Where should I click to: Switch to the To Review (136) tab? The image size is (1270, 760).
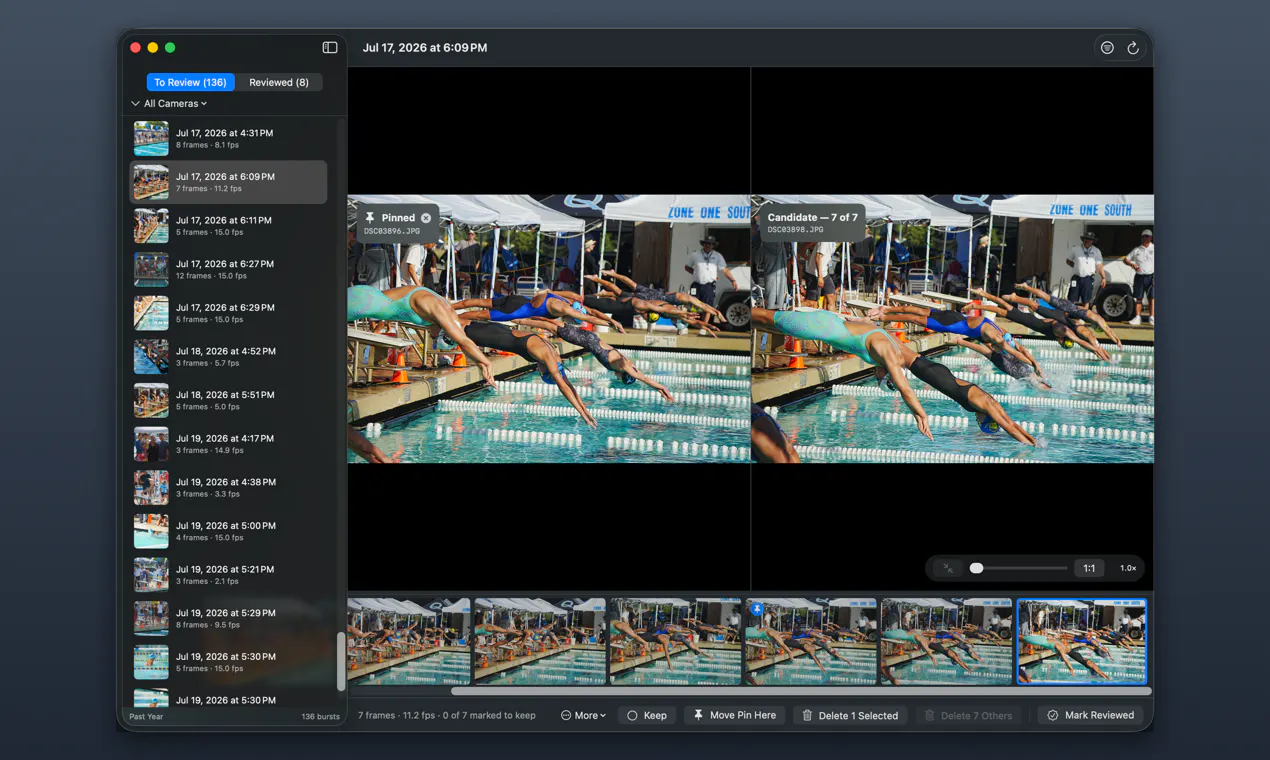pyautogui.click(x=190, y=82)
